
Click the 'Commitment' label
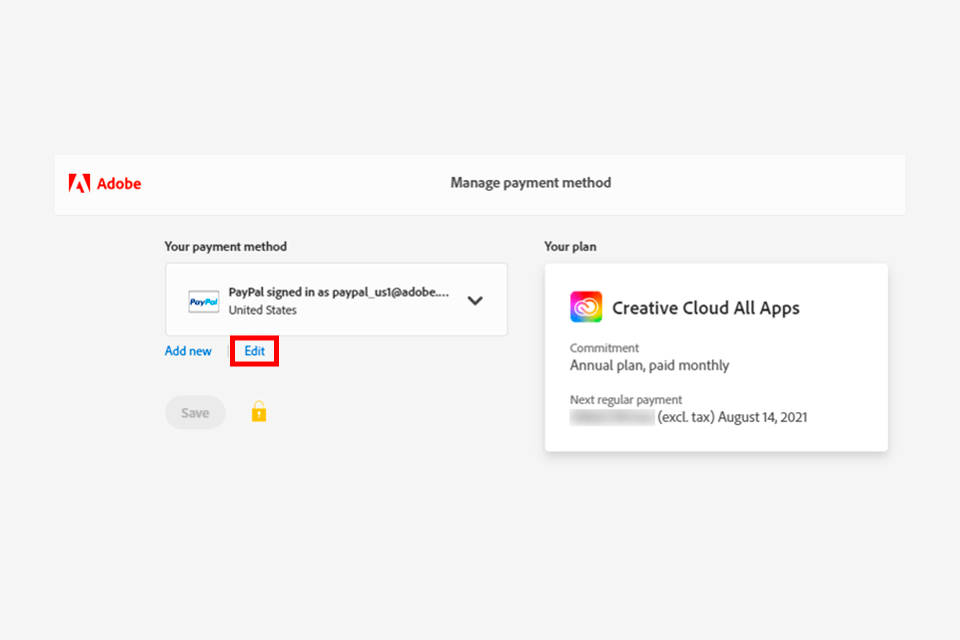click(x=604, y=348)
